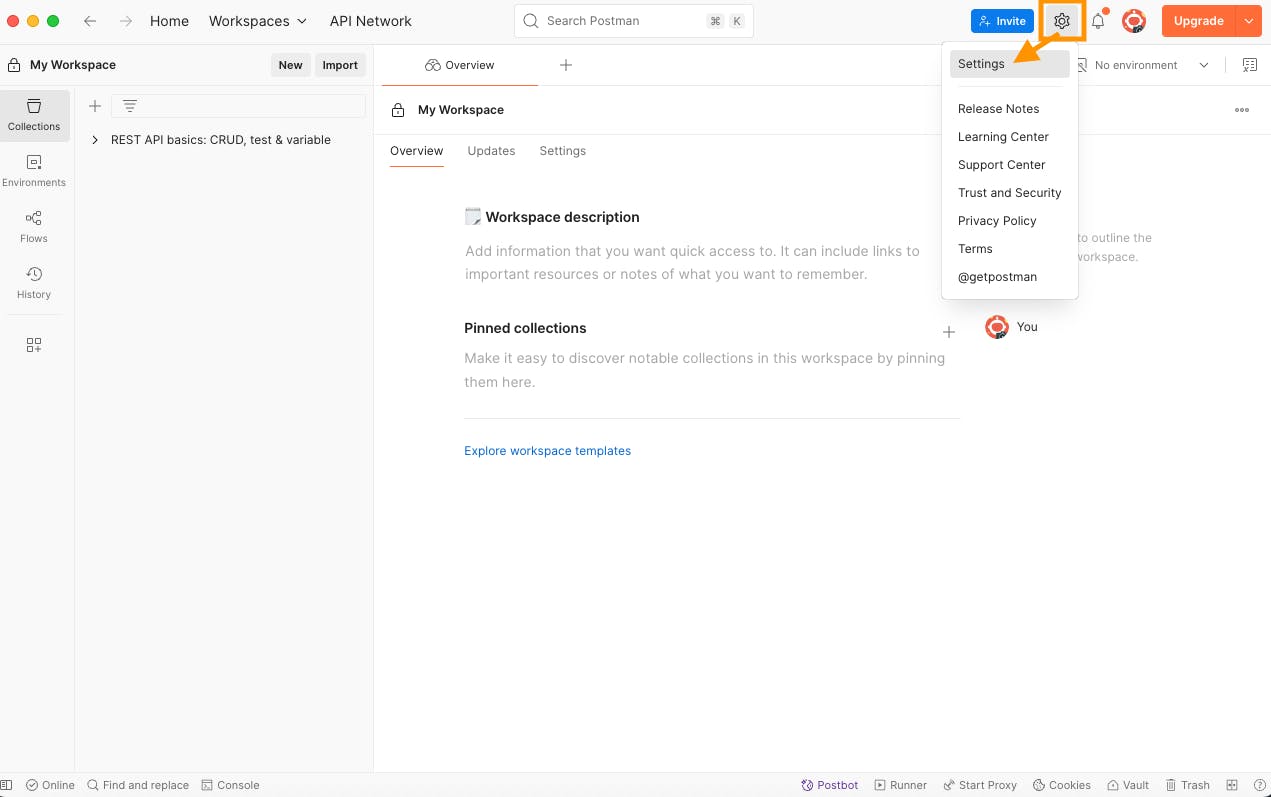The height and width of the screenshot is (797, 1271).
Task: Go back with the left arrow
Action: (x=90, y=21)
